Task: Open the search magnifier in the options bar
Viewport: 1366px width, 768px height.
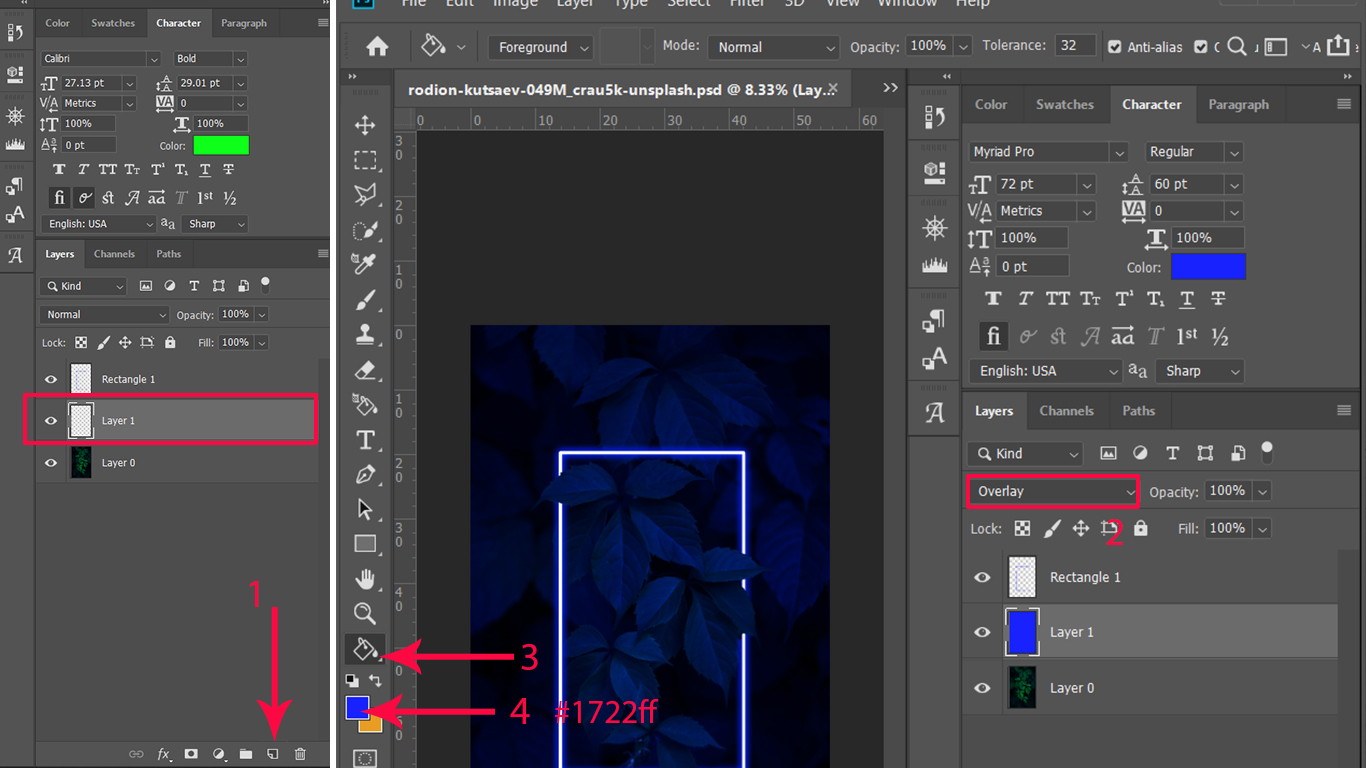Action: 1238,46
